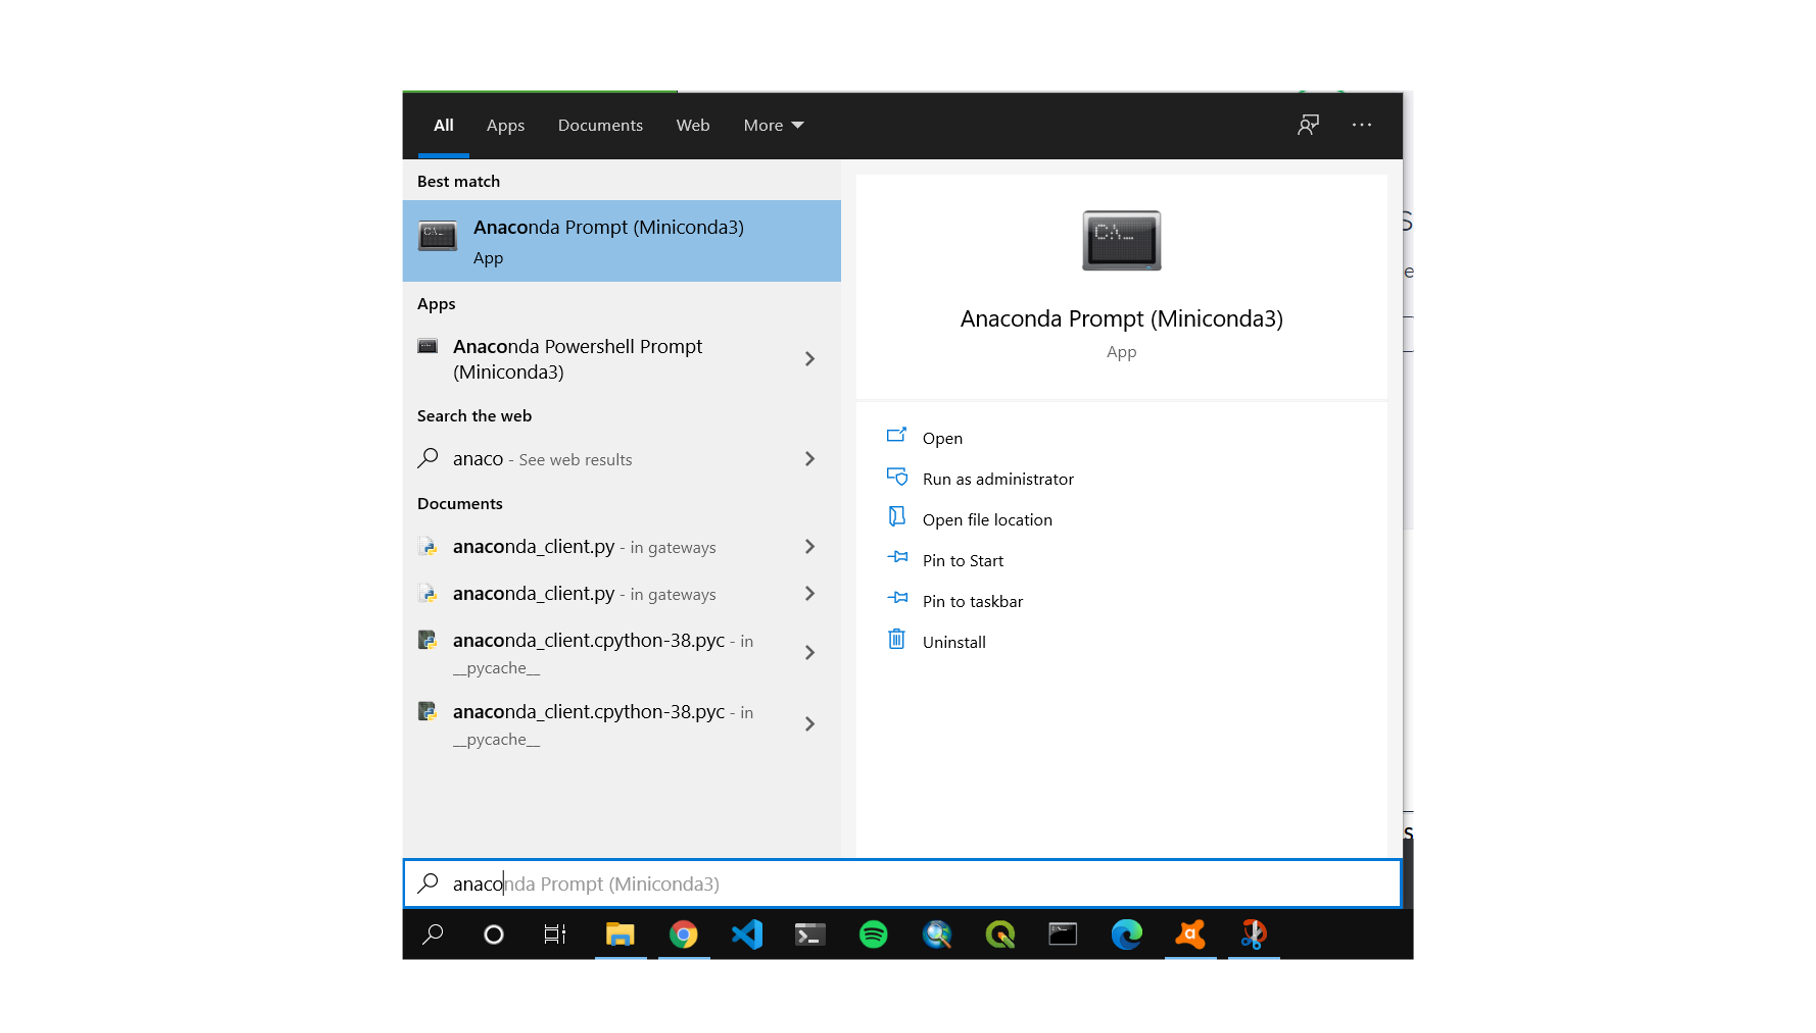Click the Uninstall trash icon

pyautogui.click(x=896, y=639)
